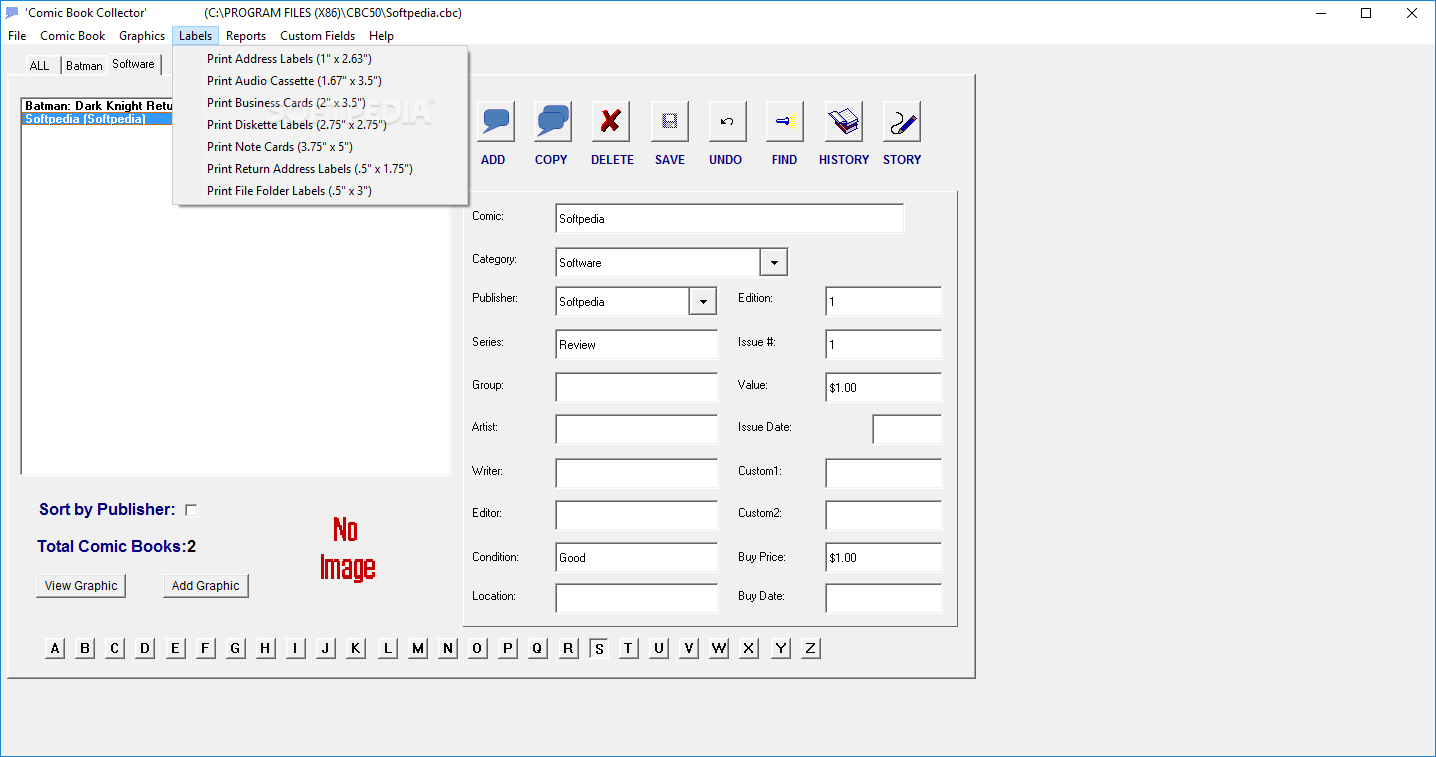Click the FIND toolbar icon
Viewport: 1436px width, 757px height.
click(x=784, y=122)
